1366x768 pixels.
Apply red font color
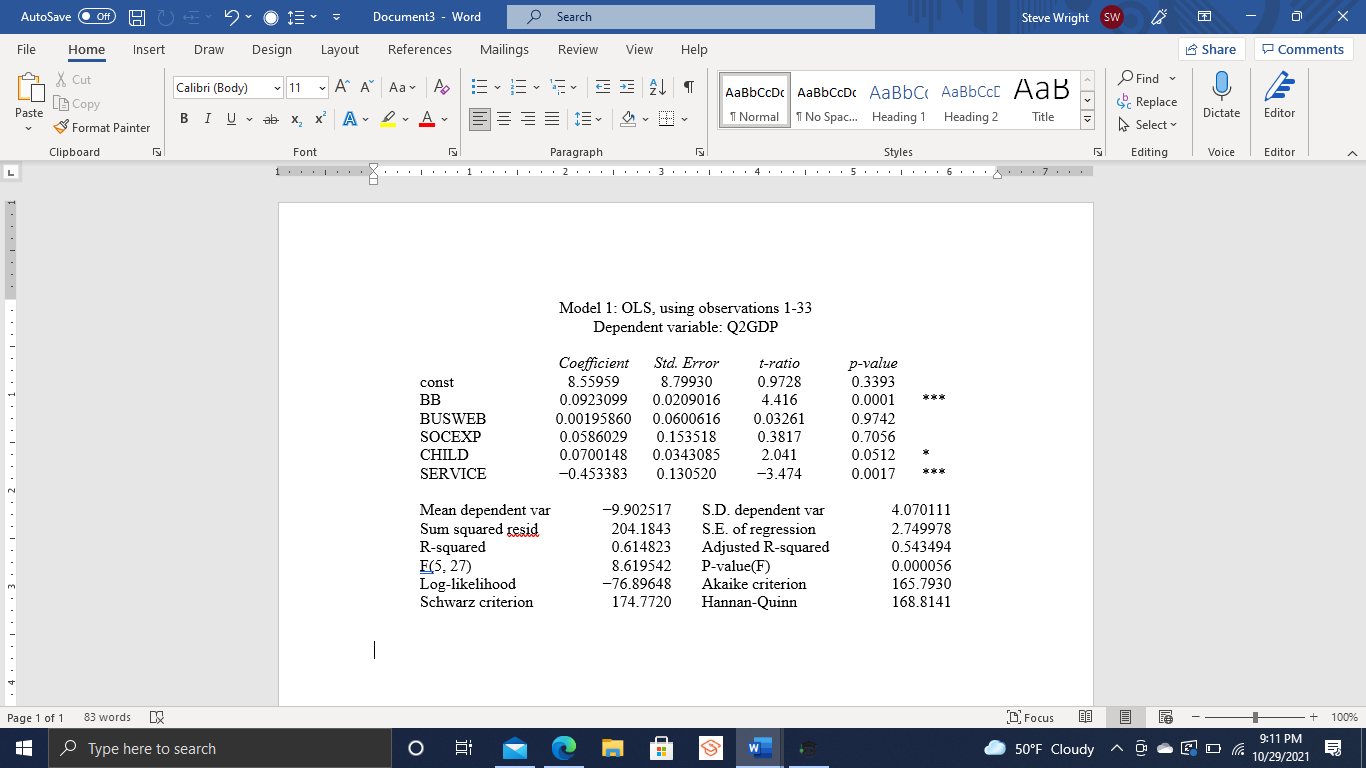(426, 119)
